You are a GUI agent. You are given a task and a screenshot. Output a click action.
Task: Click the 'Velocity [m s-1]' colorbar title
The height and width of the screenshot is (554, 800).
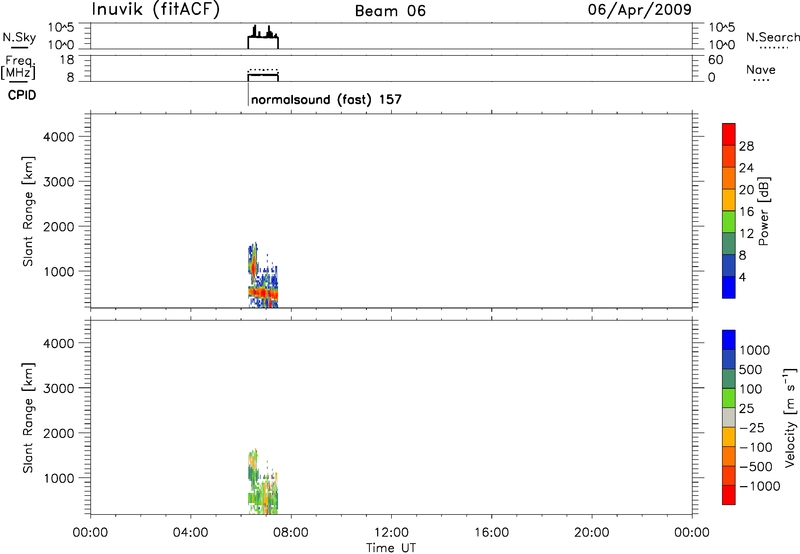pyautogui.click(x=790, y=417)
